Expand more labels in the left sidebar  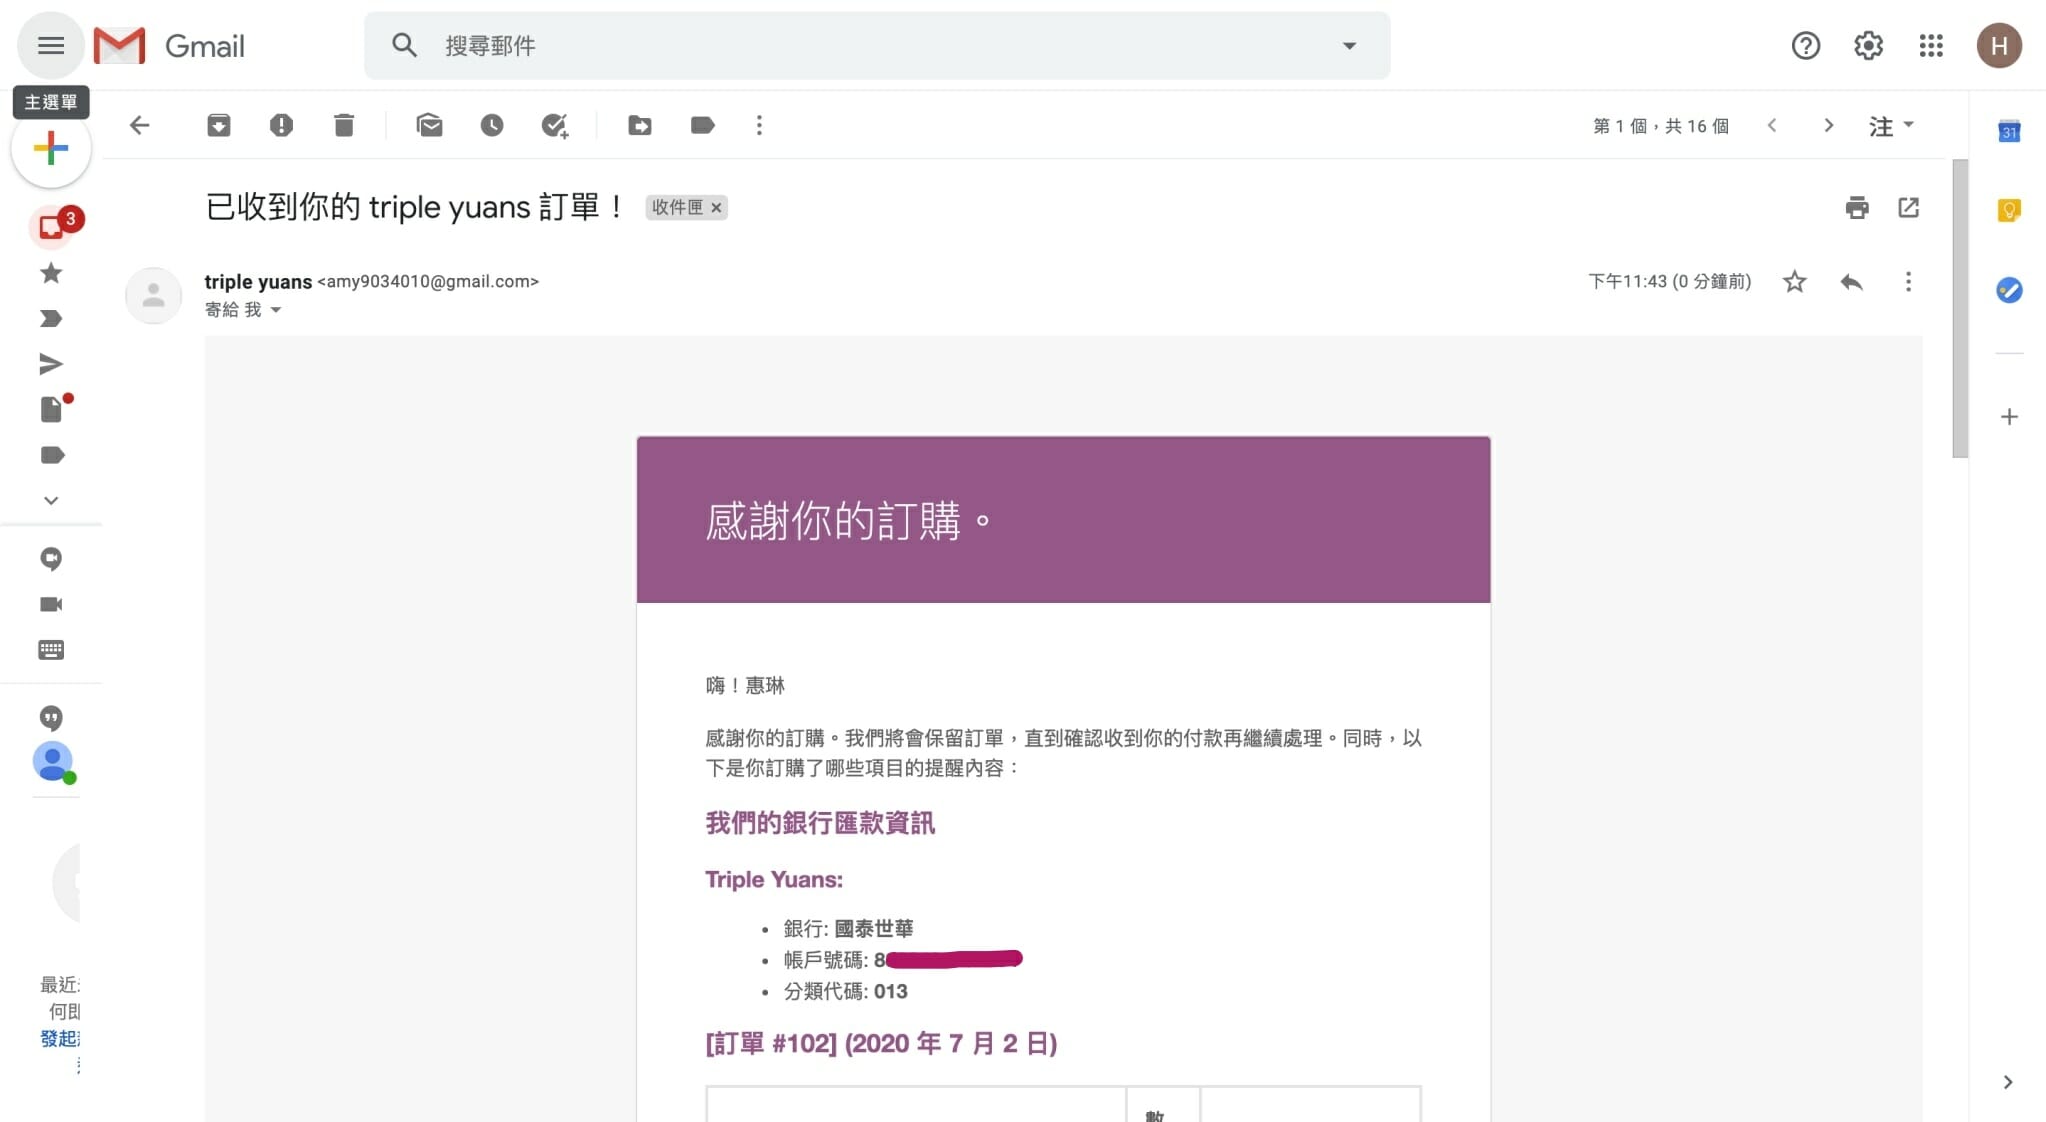tap(51, 500)
